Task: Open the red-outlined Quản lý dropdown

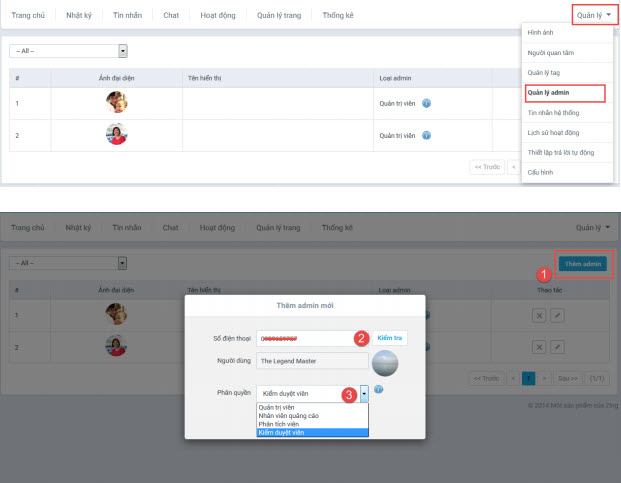Action: [593, 15]
